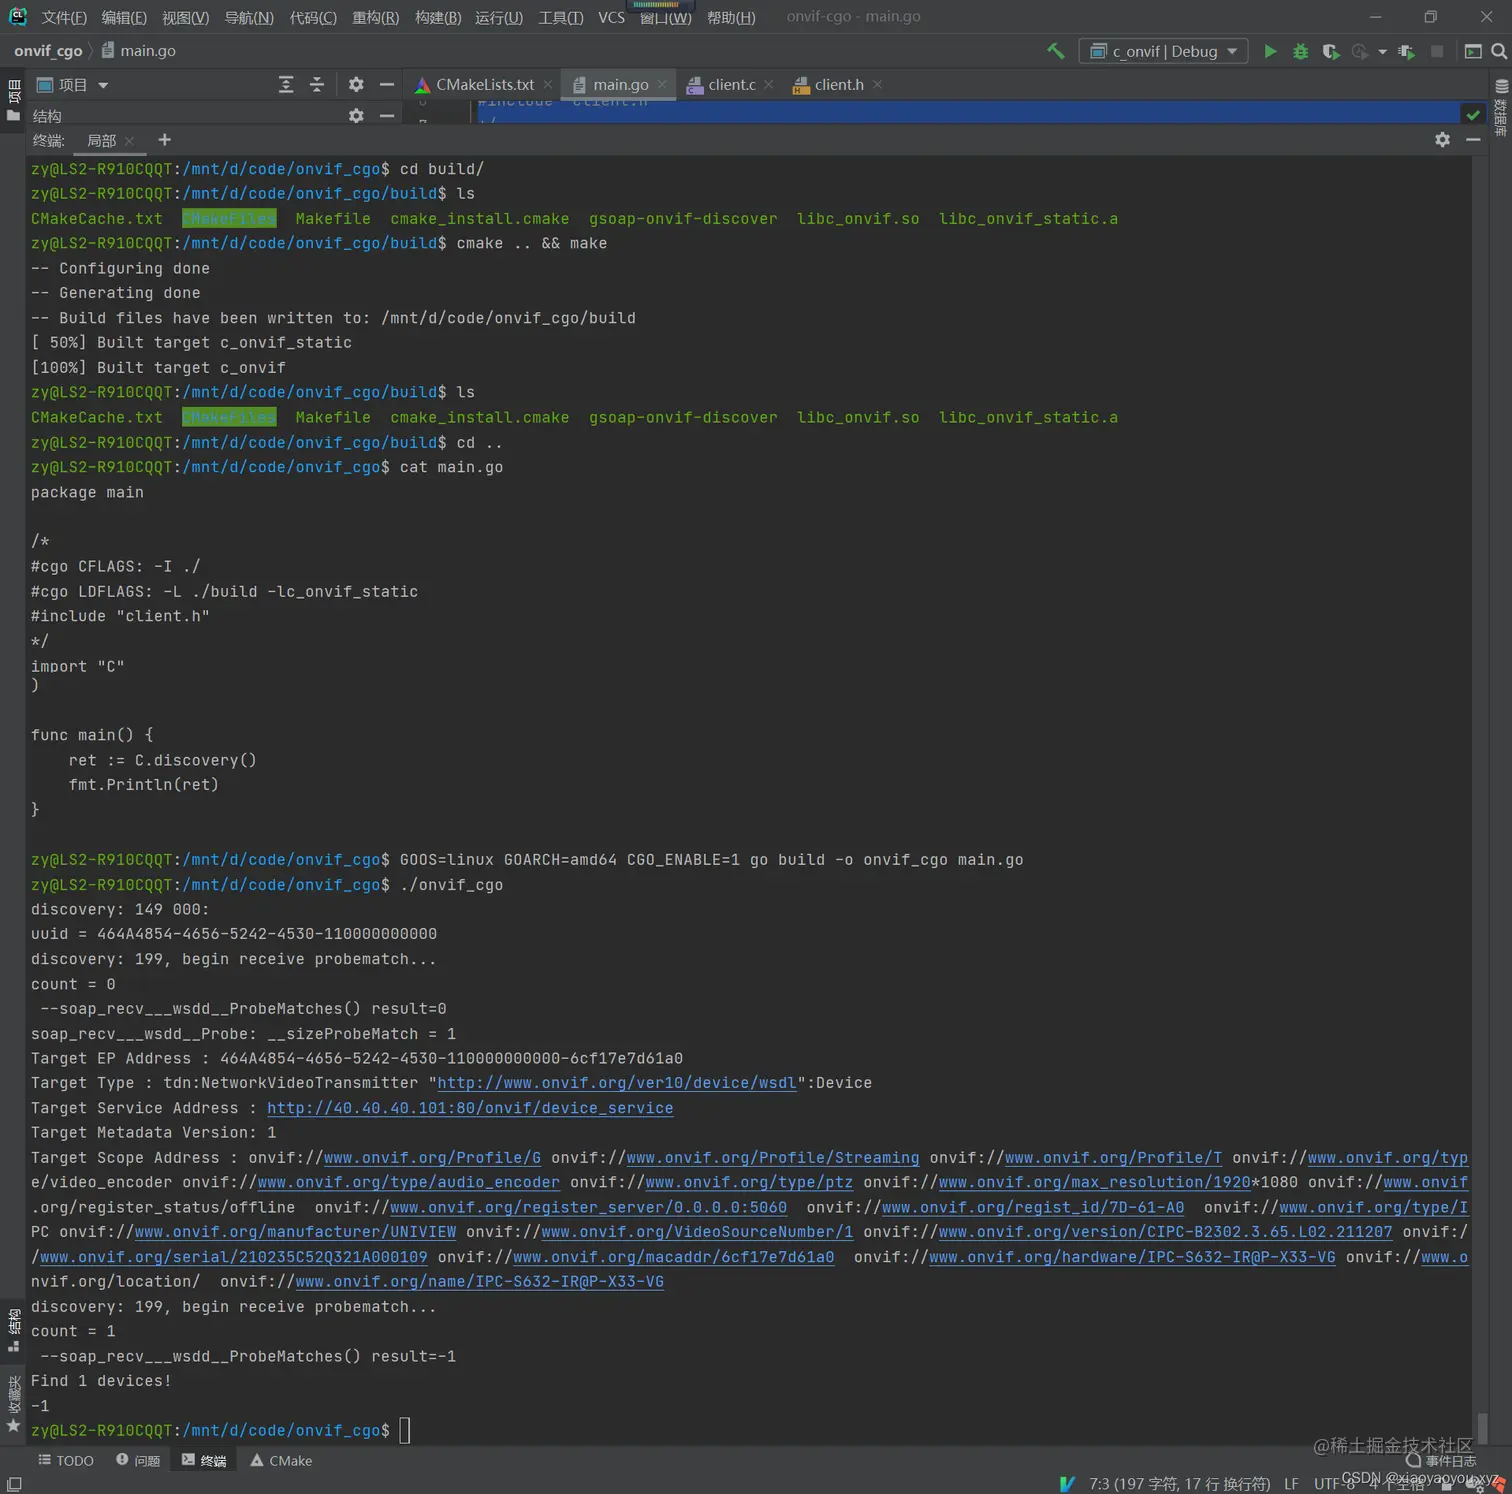Open Target Service Address device_service link
The width and height of the screenshot is (1512, 1494).
tap(470, 1108)
